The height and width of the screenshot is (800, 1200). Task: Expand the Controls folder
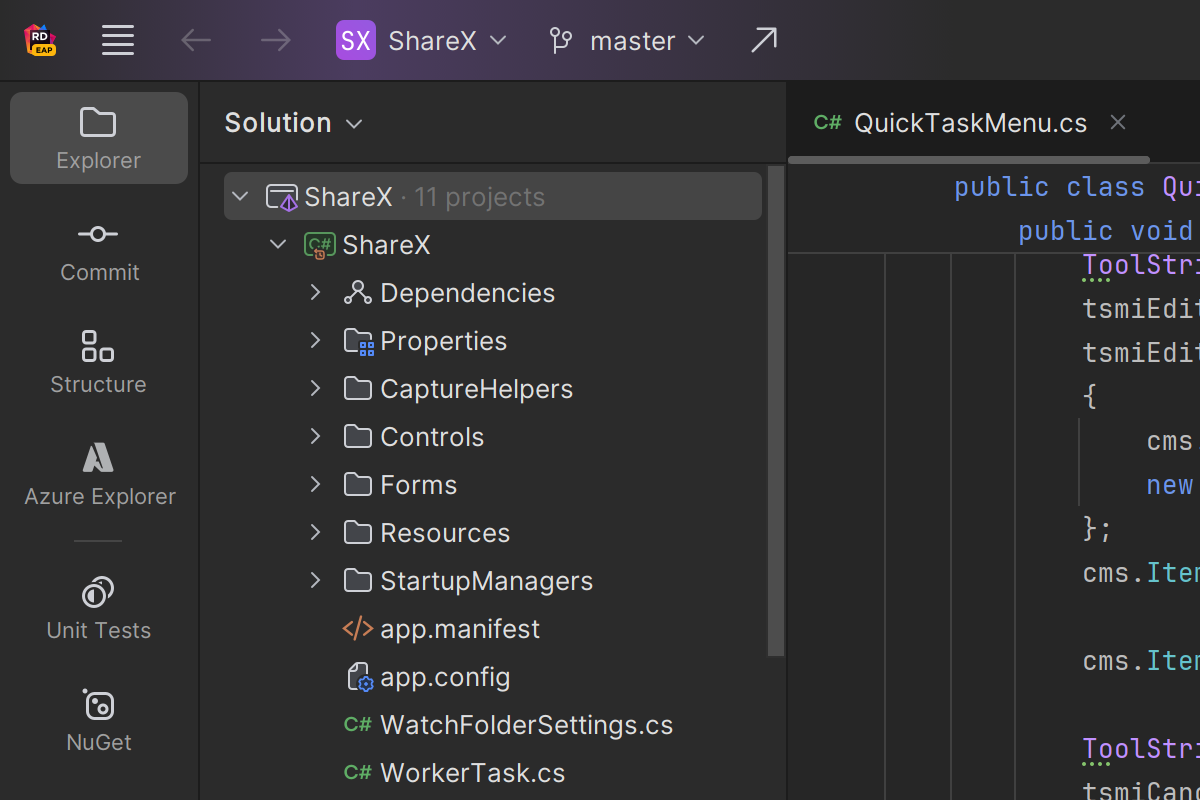coord(315,436)
